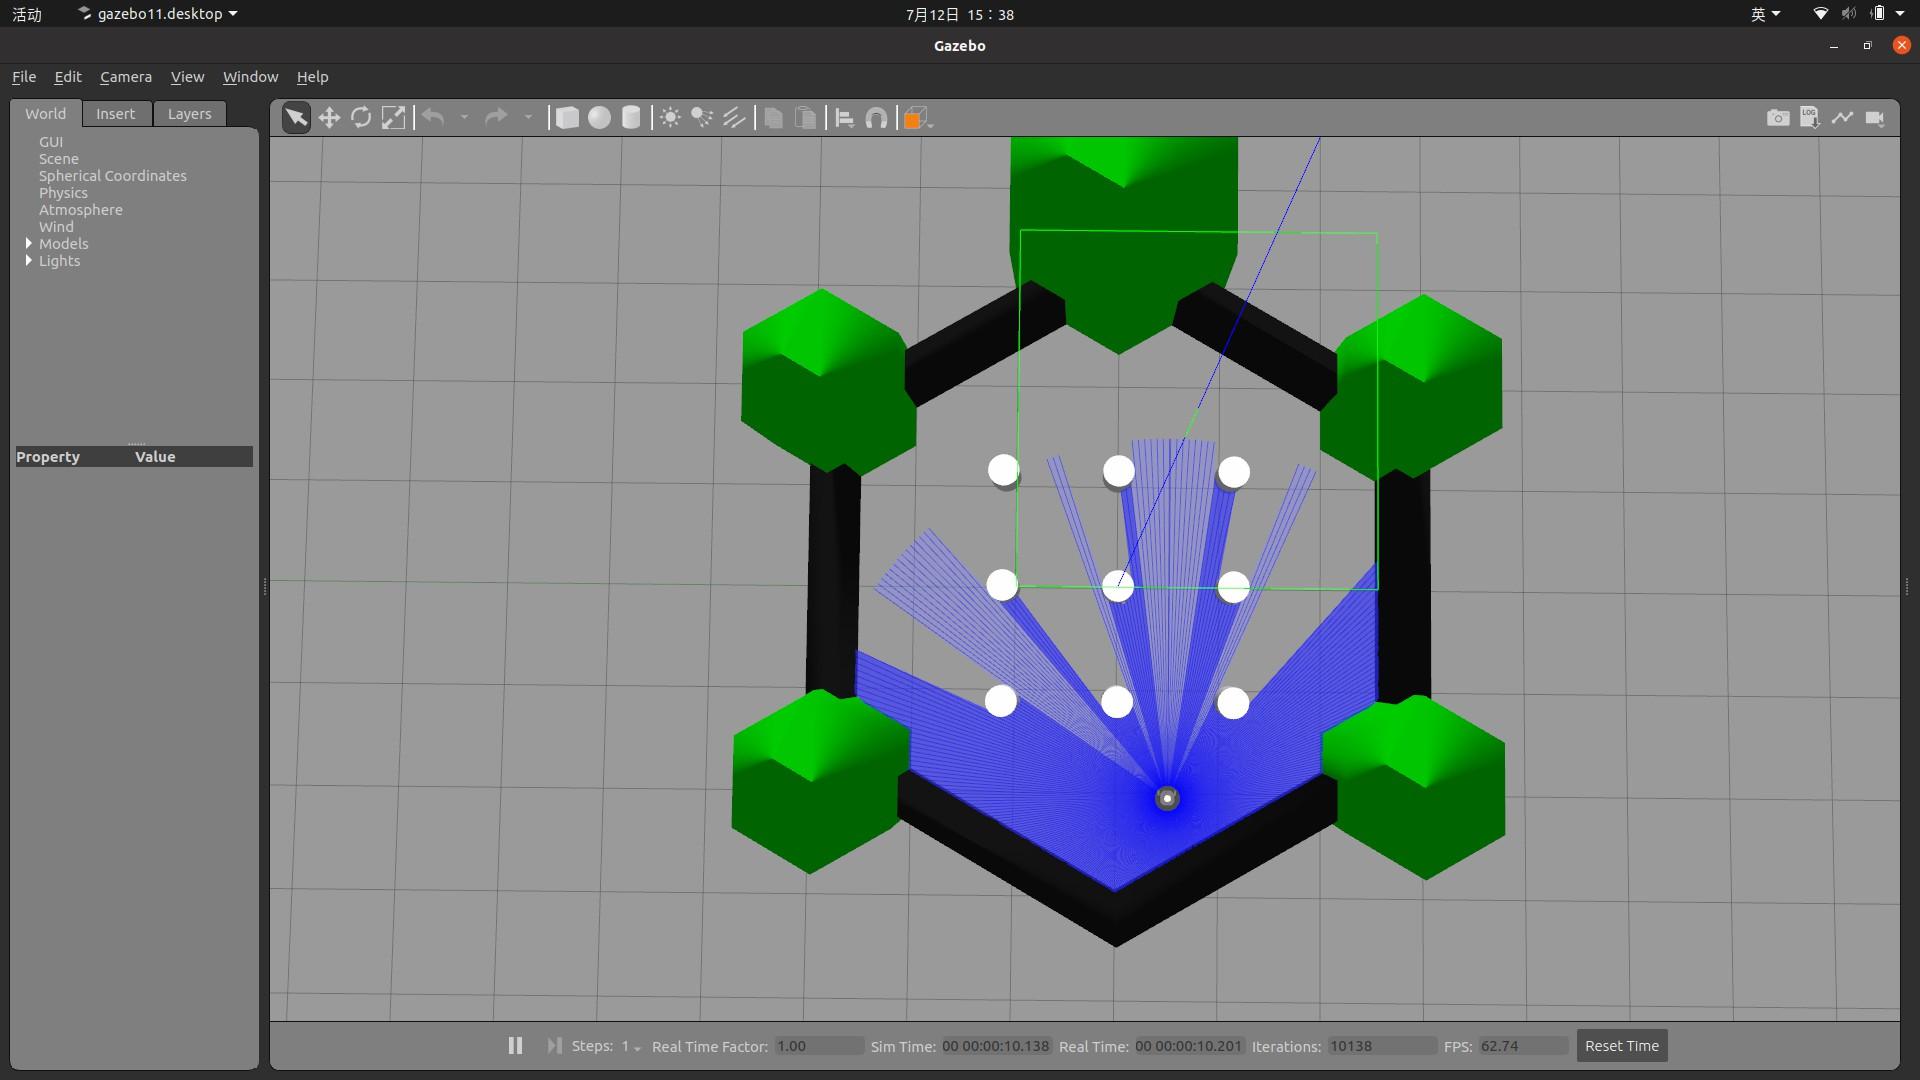The image size is (1920, 1080).
Task: Toggle the snap magnet tool
Action: click(x=876, y=118)
